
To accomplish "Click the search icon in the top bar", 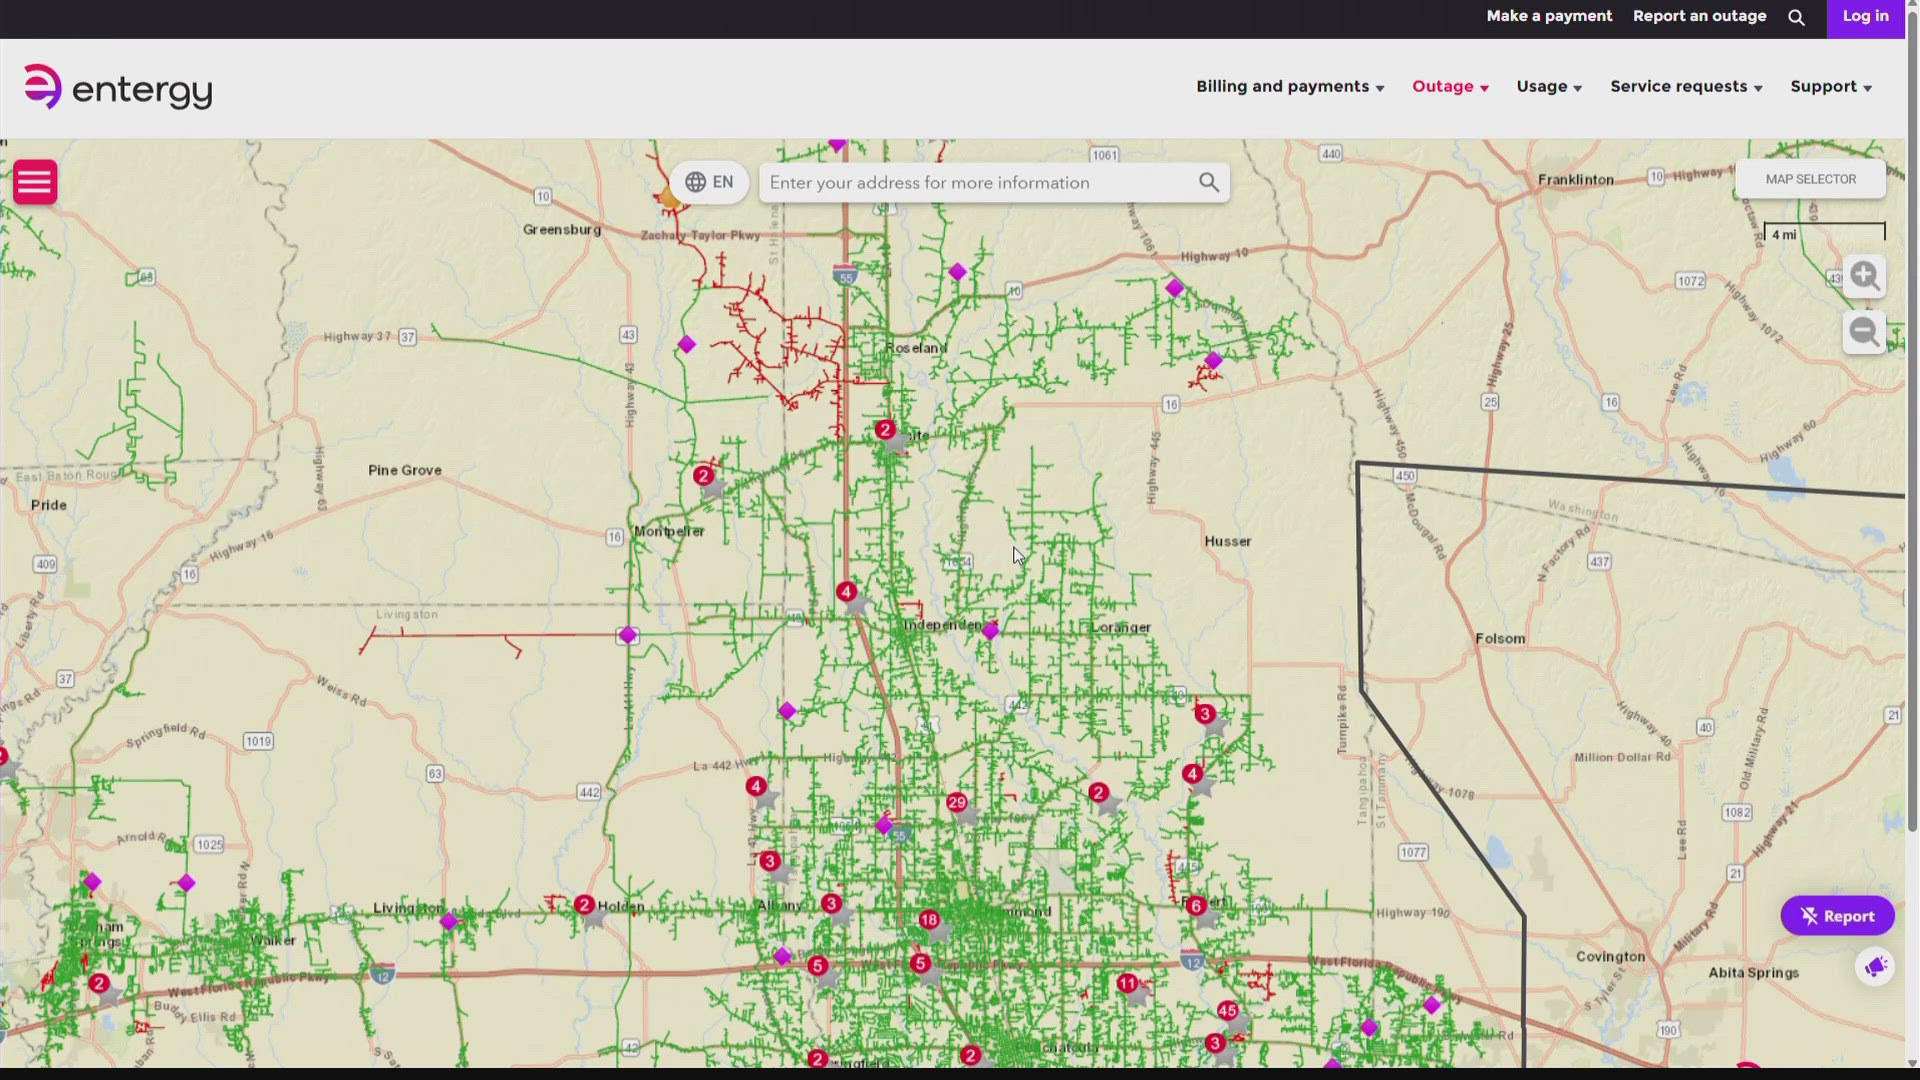I will coord(1796,18).
